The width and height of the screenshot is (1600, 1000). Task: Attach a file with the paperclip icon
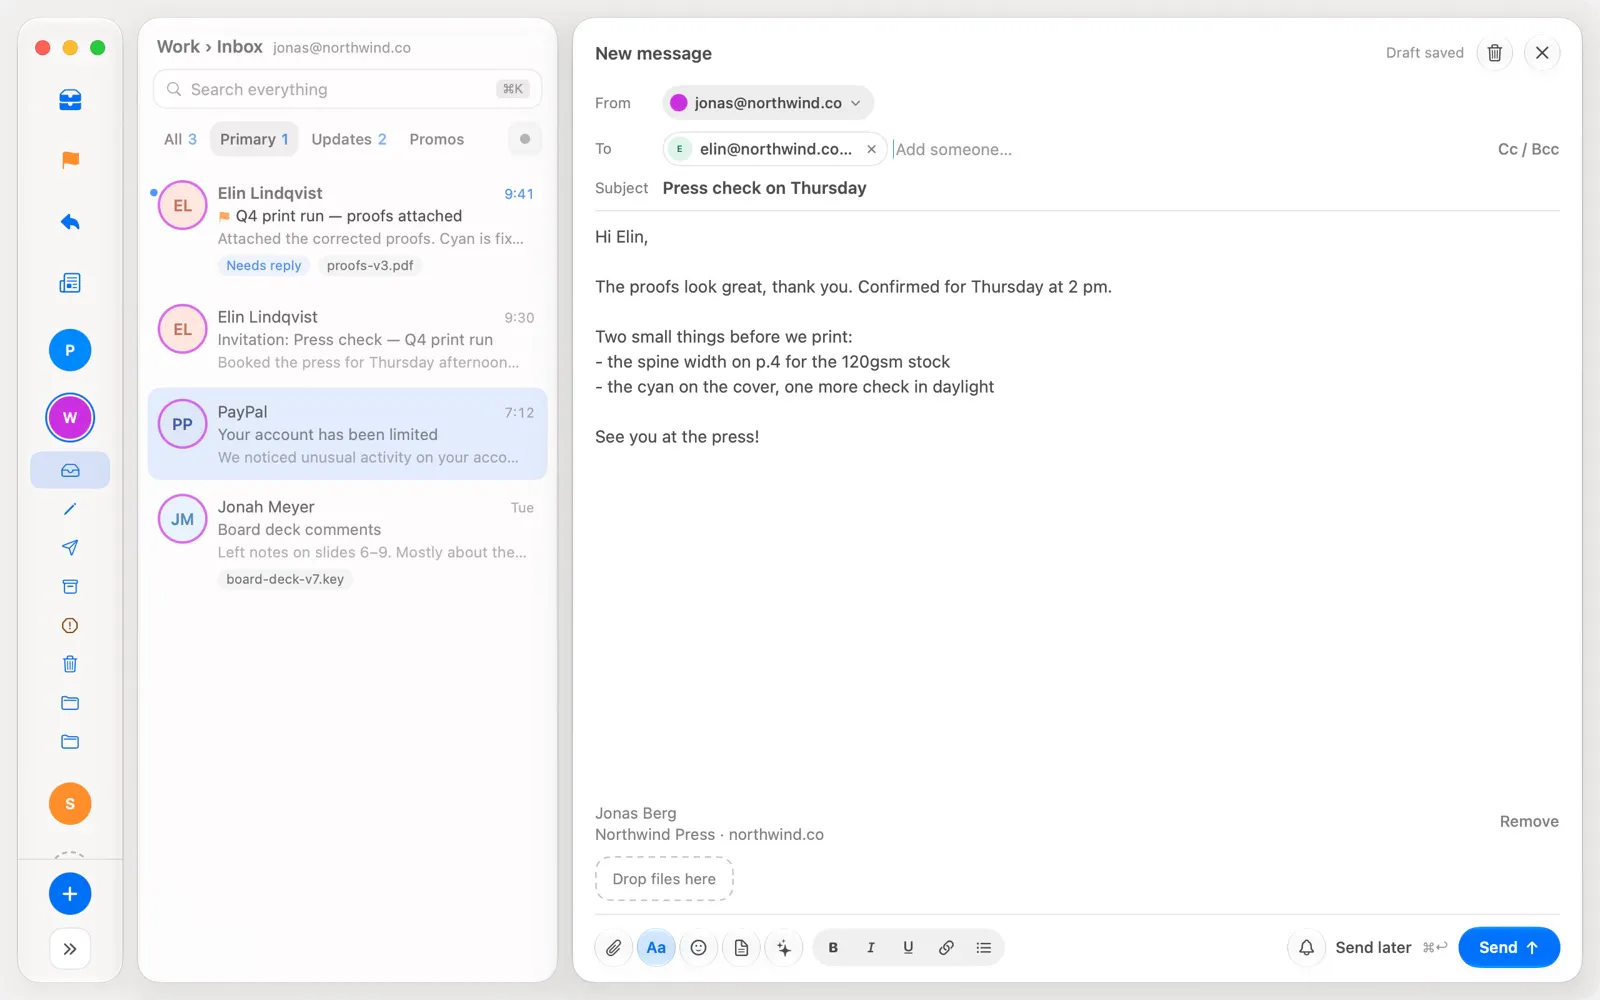[614, 948]
